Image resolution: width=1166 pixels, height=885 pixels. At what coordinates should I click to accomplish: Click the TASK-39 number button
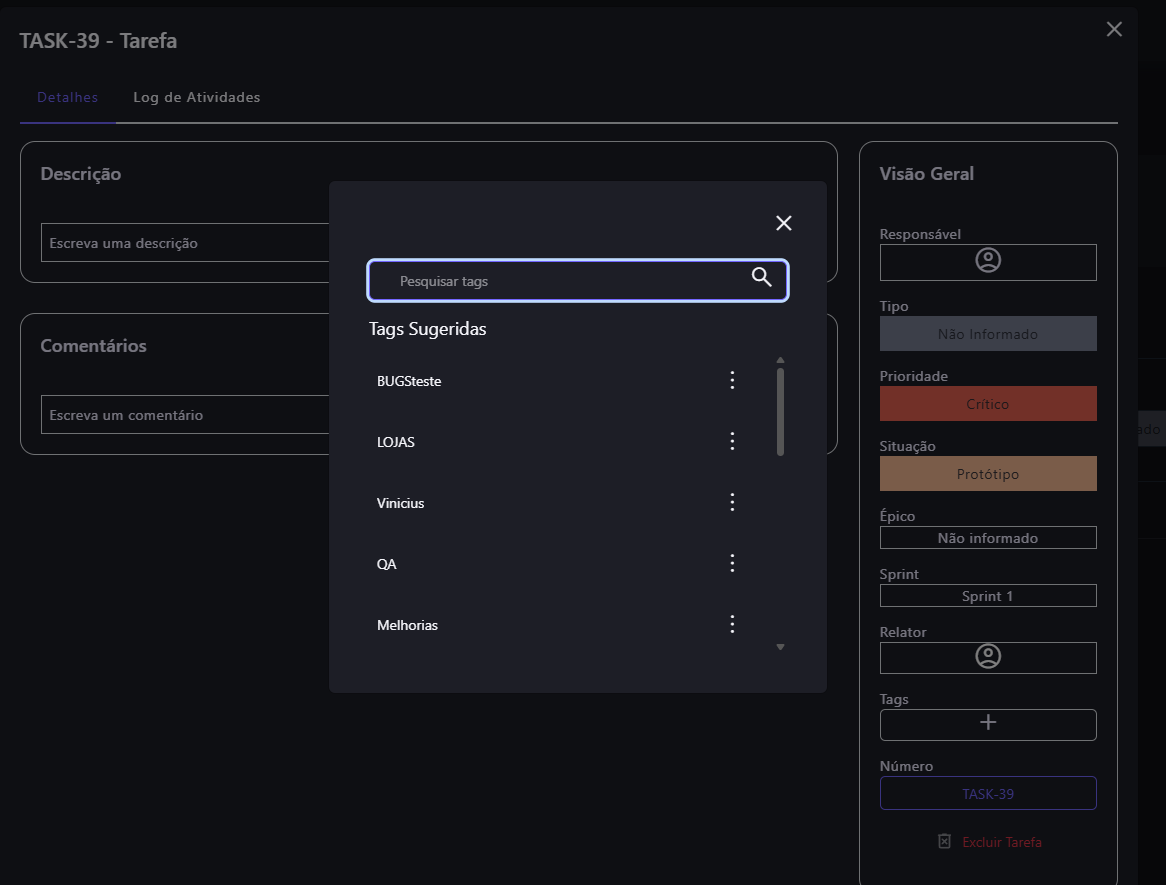(988, 794)
